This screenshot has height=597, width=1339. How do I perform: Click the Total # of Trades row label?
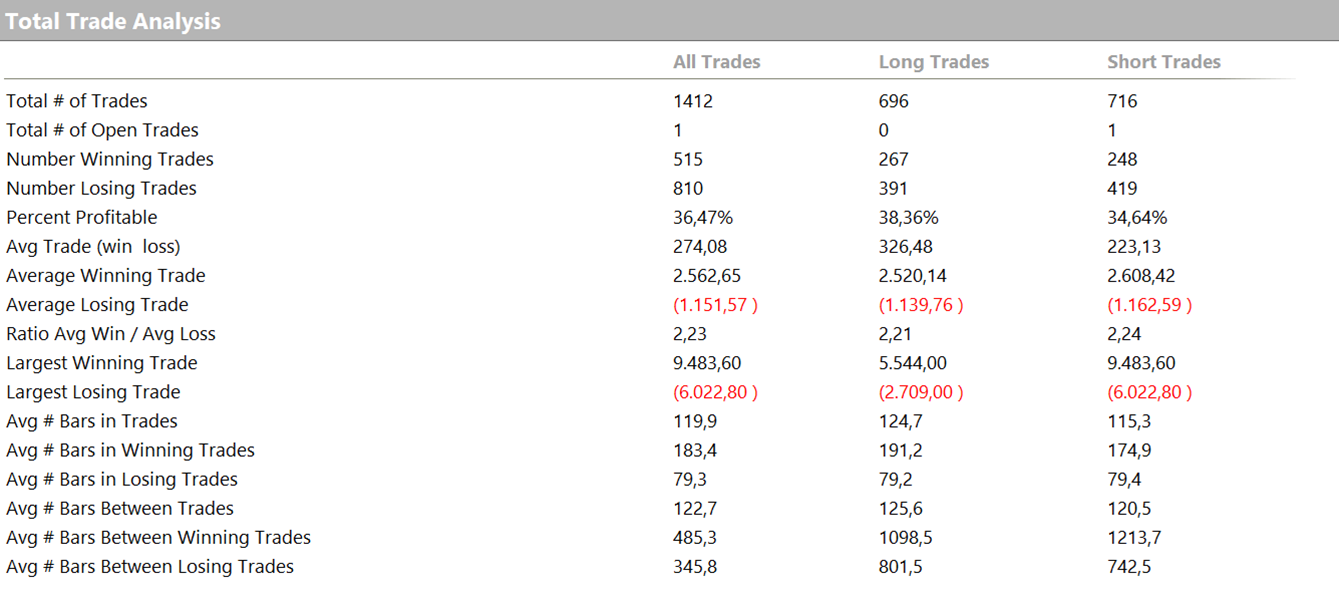click(x=77, y=101)
